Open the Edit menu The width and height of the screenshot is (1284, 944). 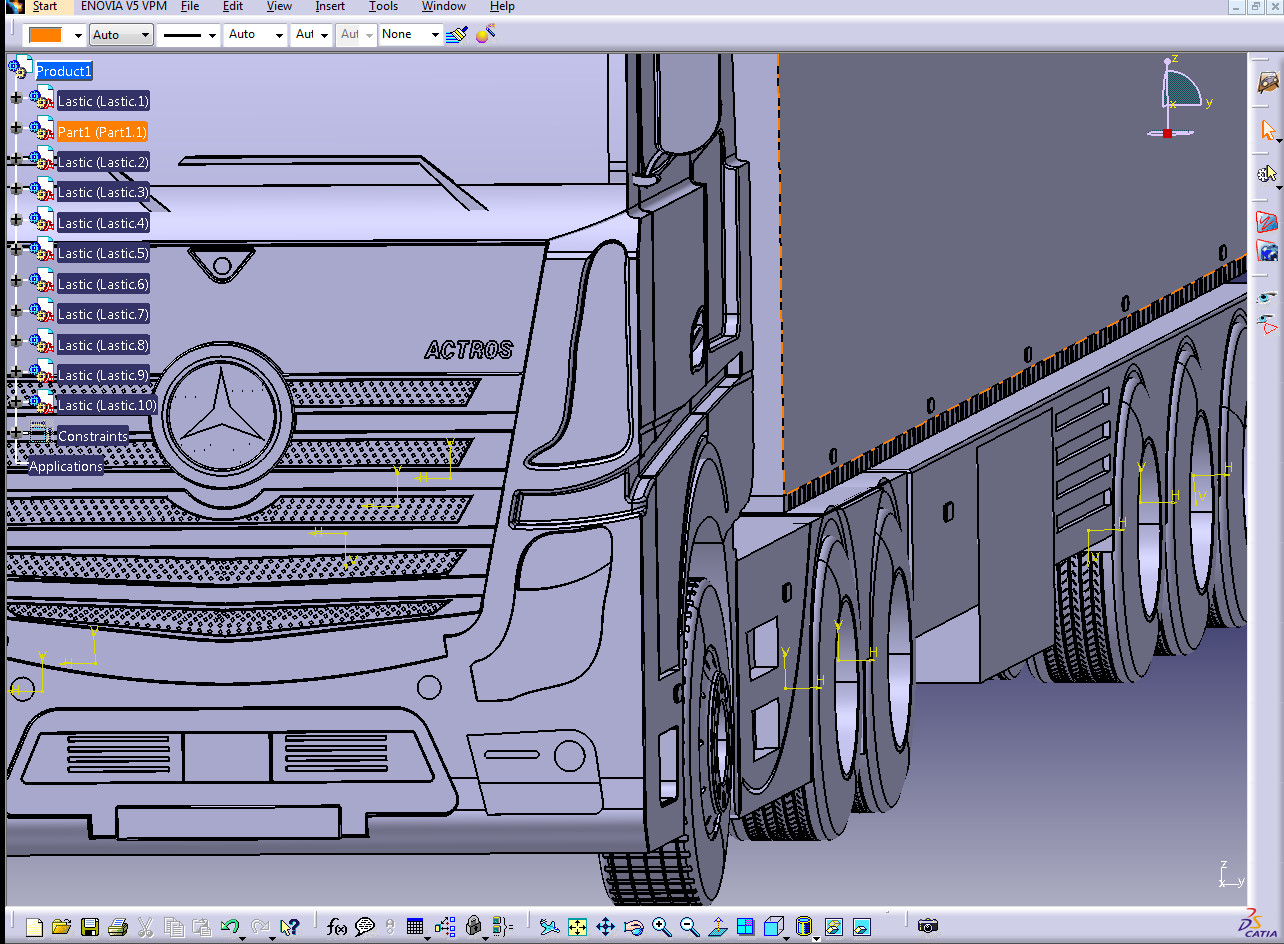tap(233, 6)
